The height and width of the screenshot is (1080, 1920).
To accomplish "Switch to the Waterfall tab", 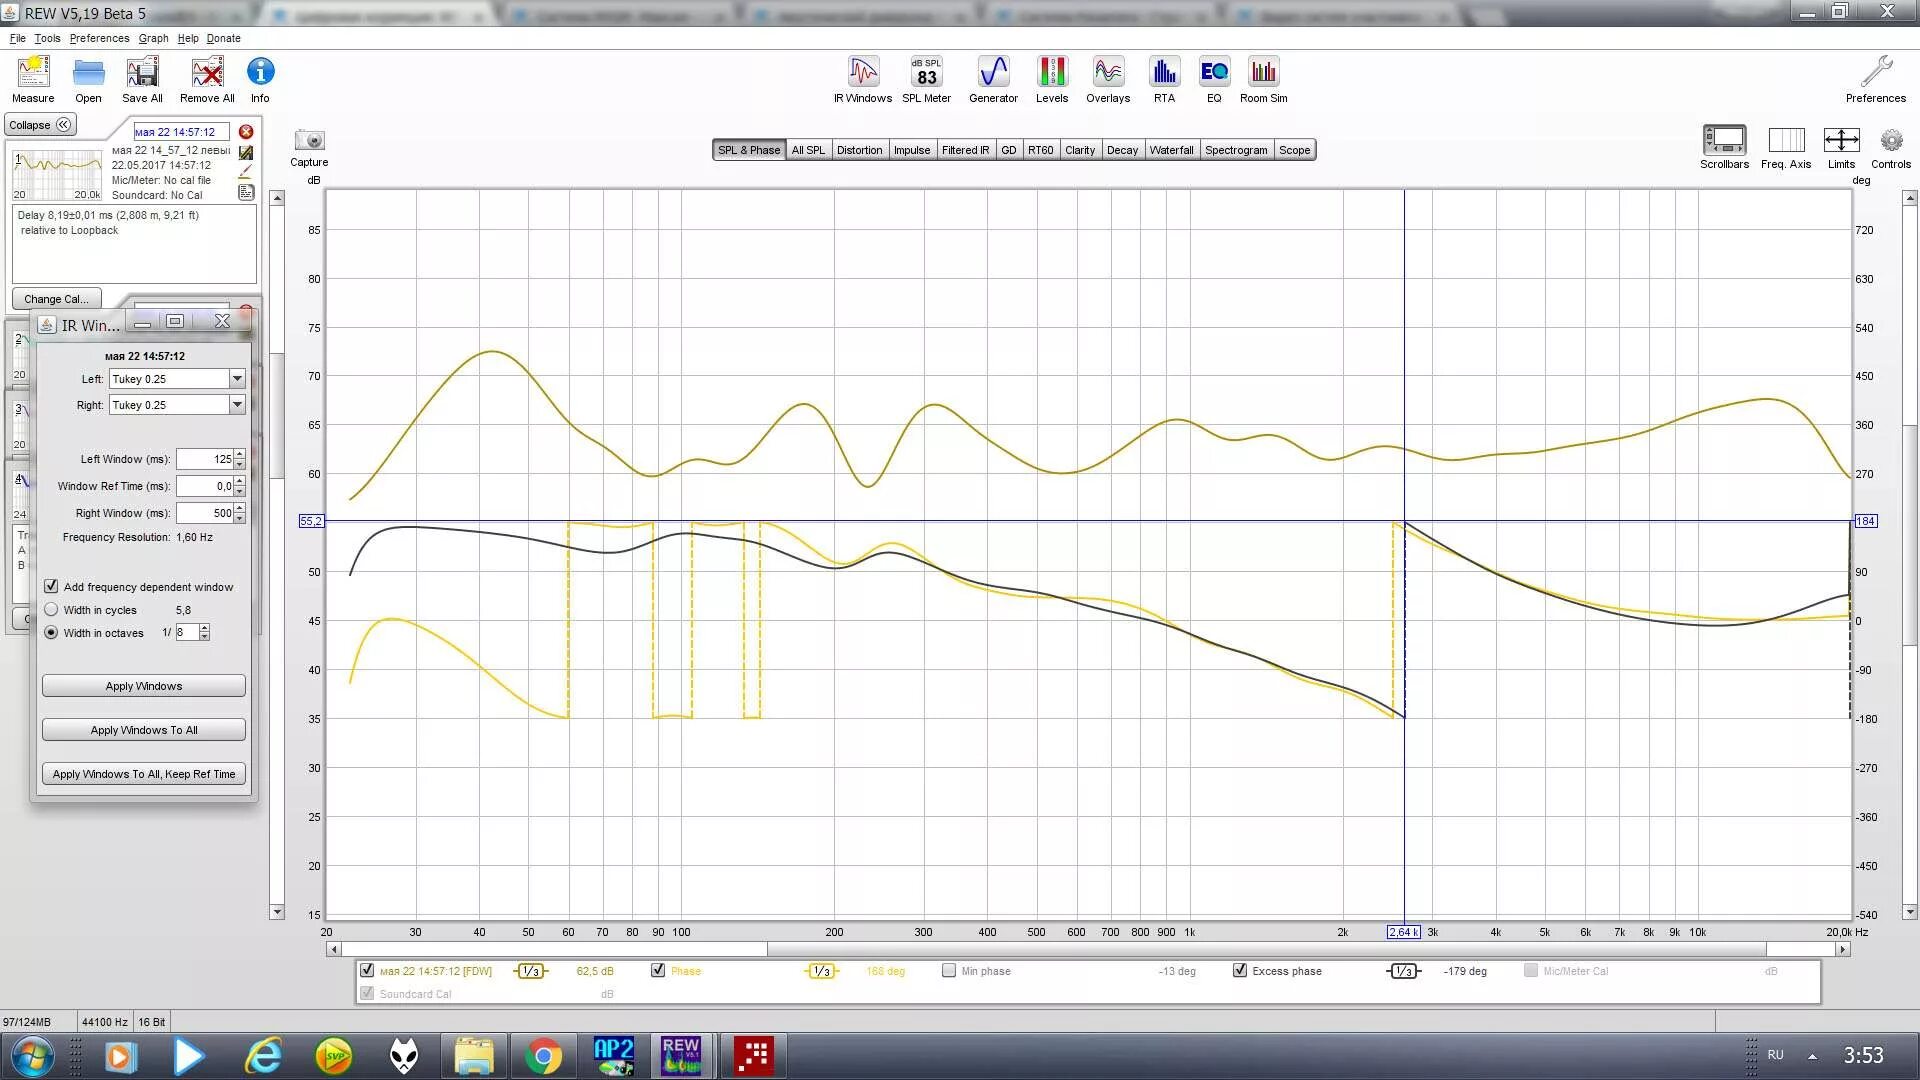I will (x=1171, y=150).
